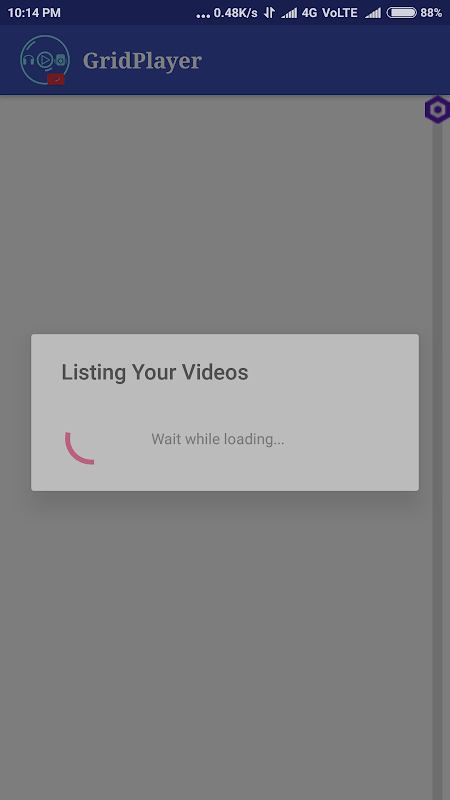Click the second signal strength bars icon
Image resolution: width=450 pixels, height=800 pixels.
(373, 13)
